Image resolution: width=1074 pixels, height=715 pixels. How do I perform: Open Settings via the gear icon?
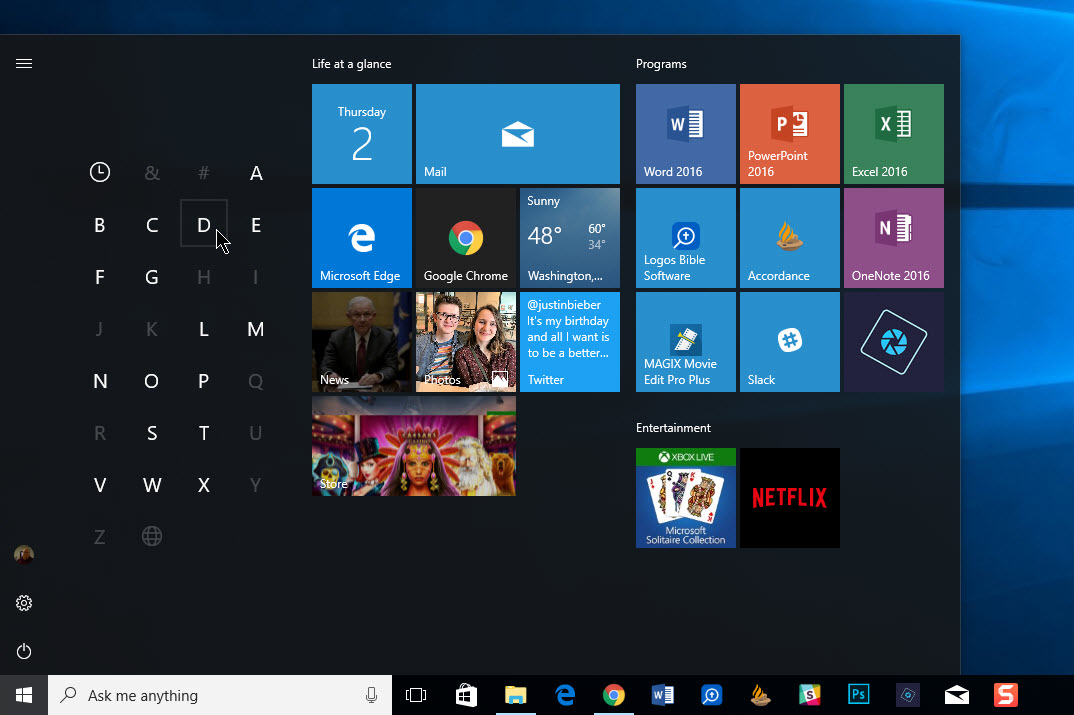[x=24, y=603]
